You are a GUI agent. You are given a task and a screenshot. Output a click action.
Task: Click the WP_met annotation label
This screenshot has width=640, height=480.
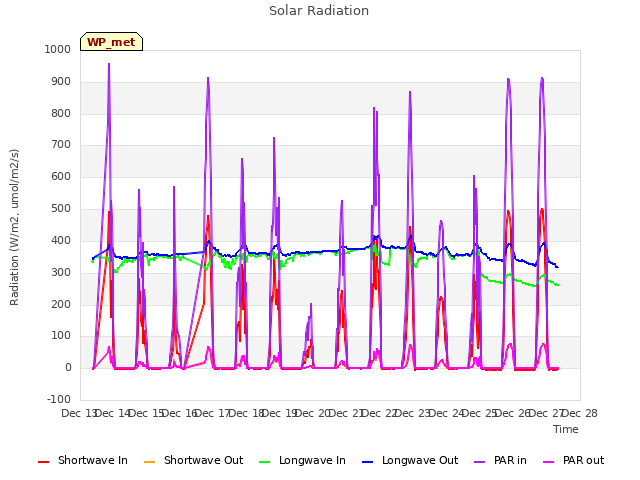pos(111,42)
